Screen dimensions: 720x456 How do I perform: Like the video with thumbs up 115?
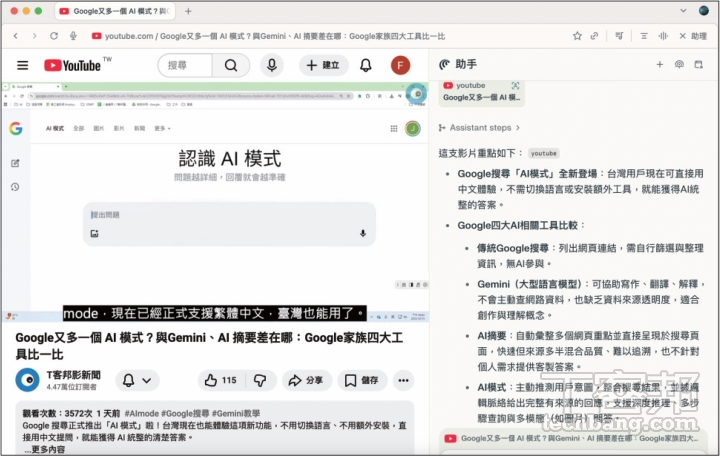click(222, 380)
